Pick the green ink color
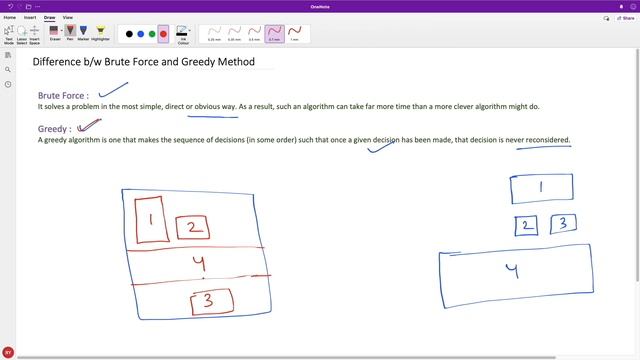 [x=152, y=34]
